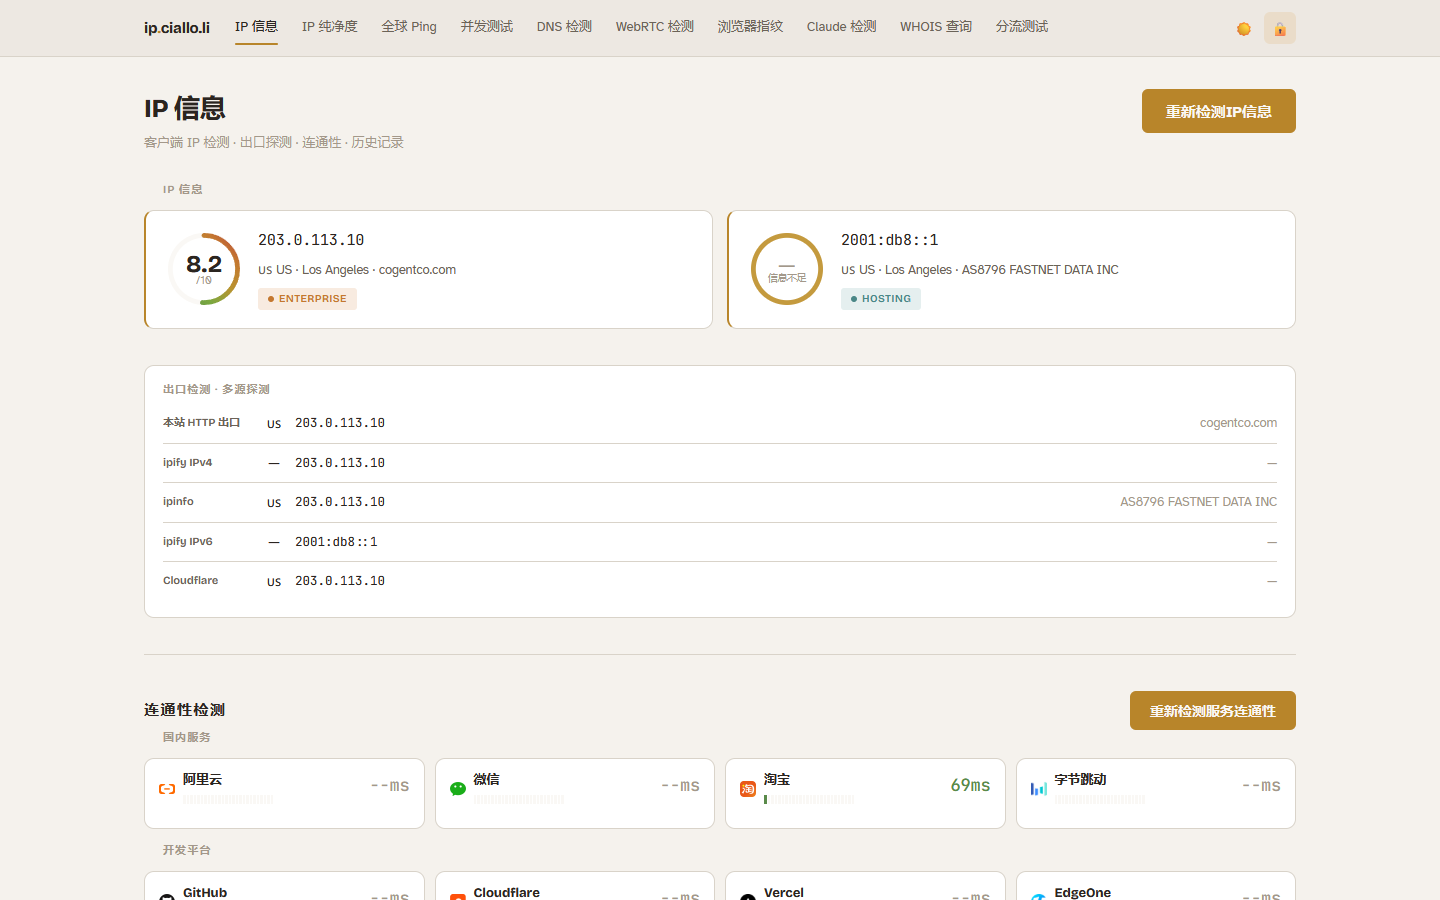1440x900 pixels.
Task: Click the ipify IPv6 row label
Action: tap(188, 542)
